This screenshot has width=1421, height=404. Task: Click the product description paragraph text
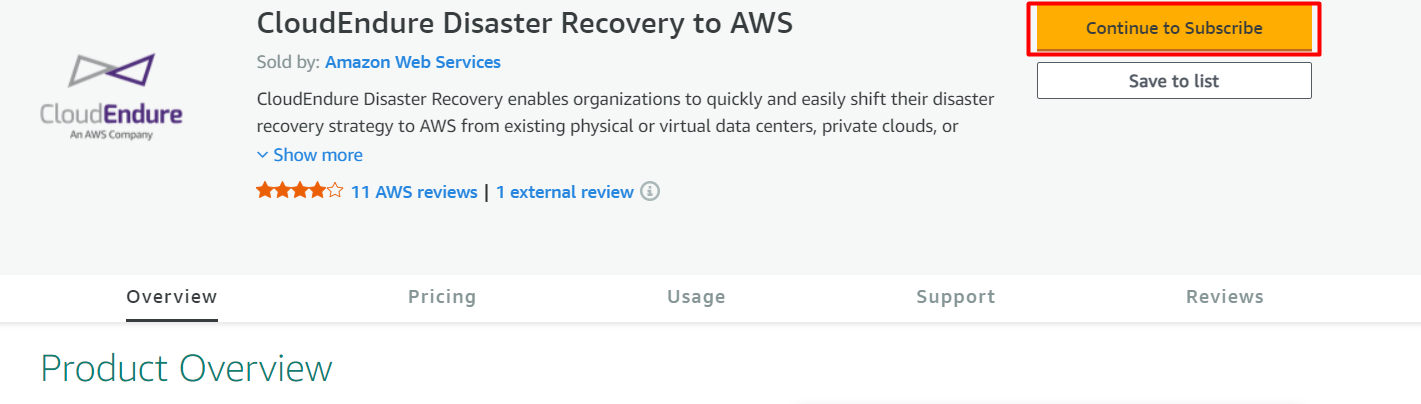pyautogui.click(x=625, y=113)
